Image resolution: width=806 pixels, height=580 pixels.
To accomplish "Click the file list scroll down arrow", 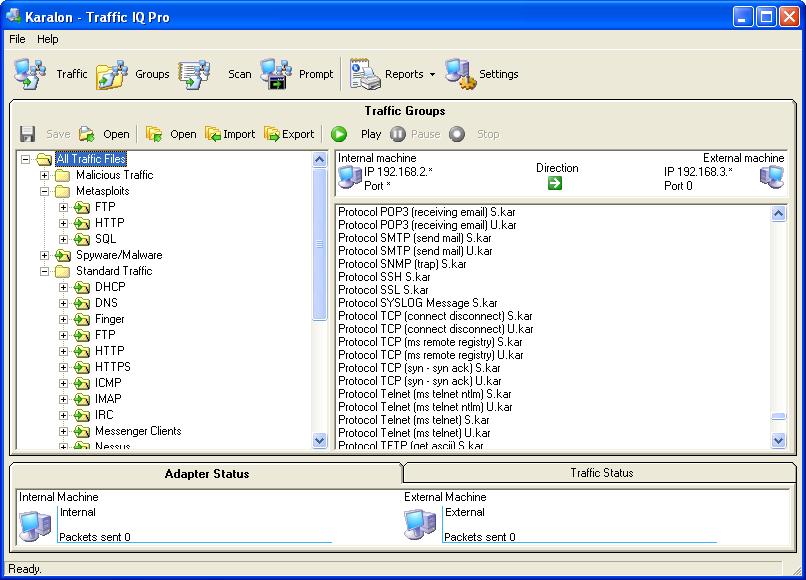I will pyautogui.click(x=778, y=440).
